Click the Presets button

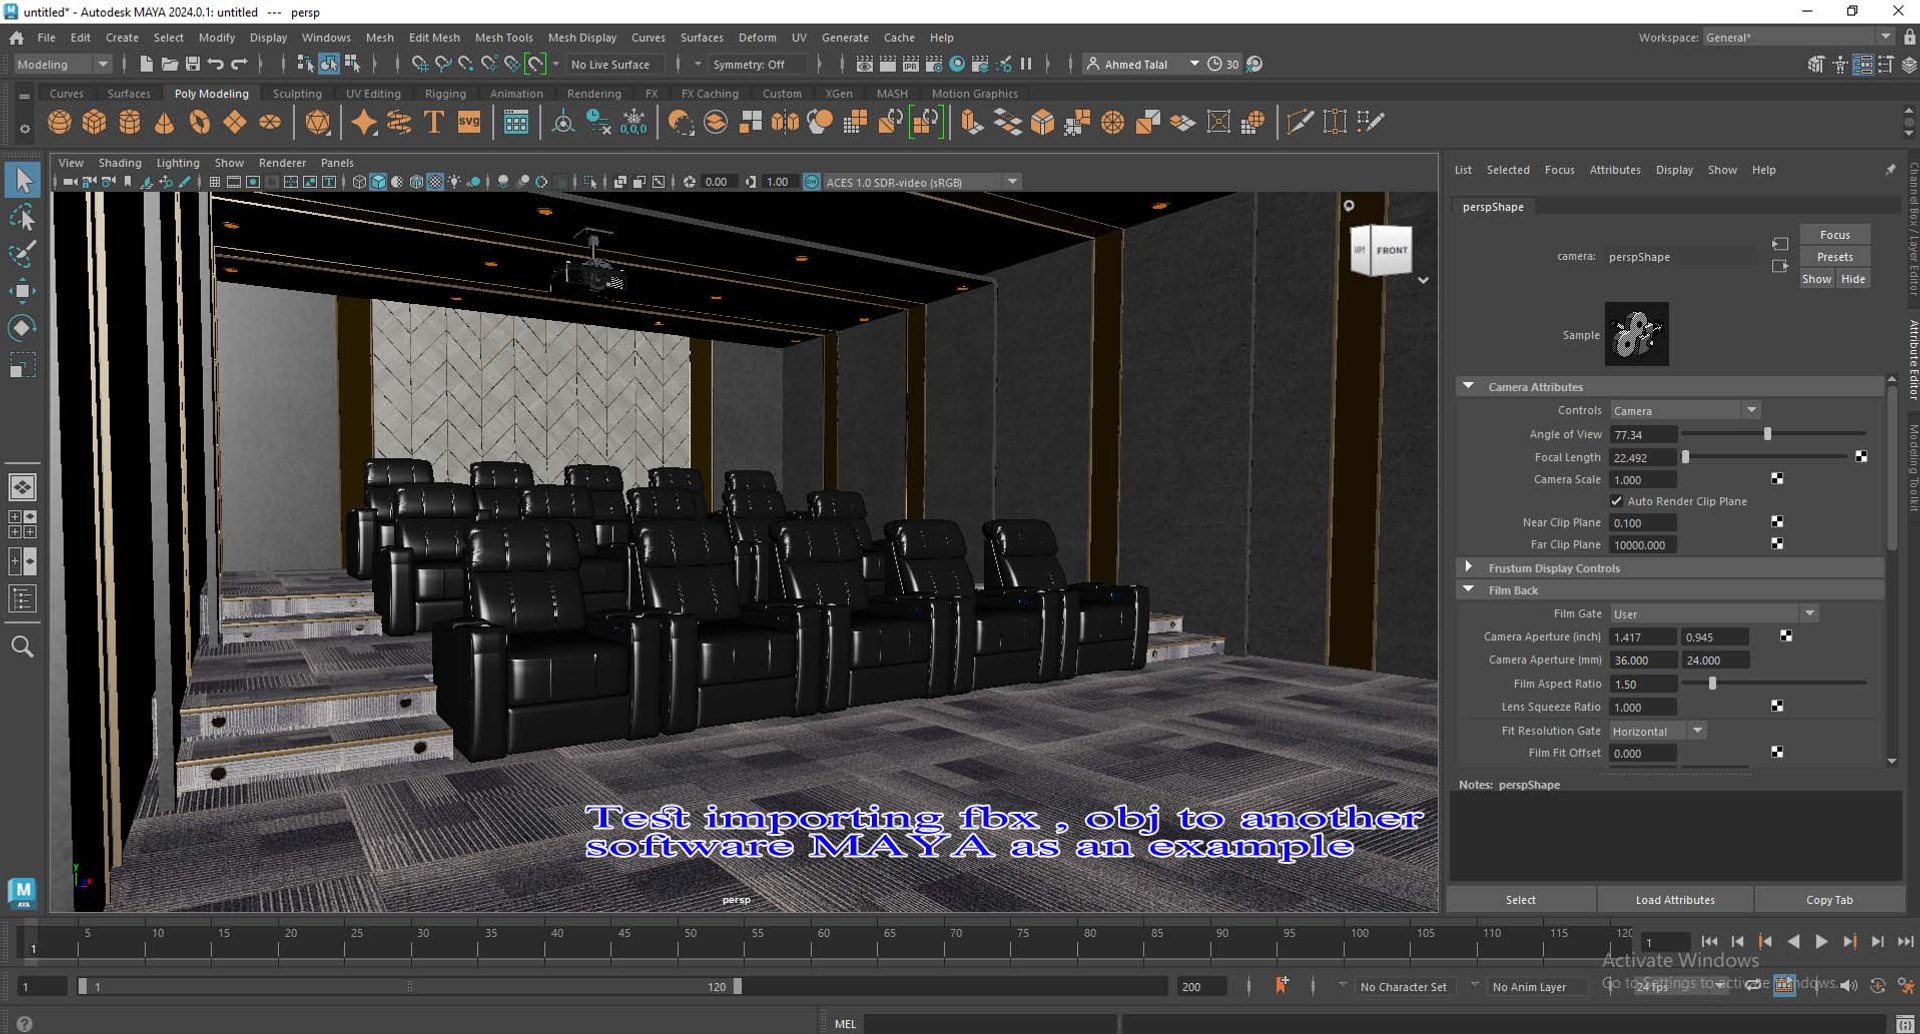[x=1834, y=256]
